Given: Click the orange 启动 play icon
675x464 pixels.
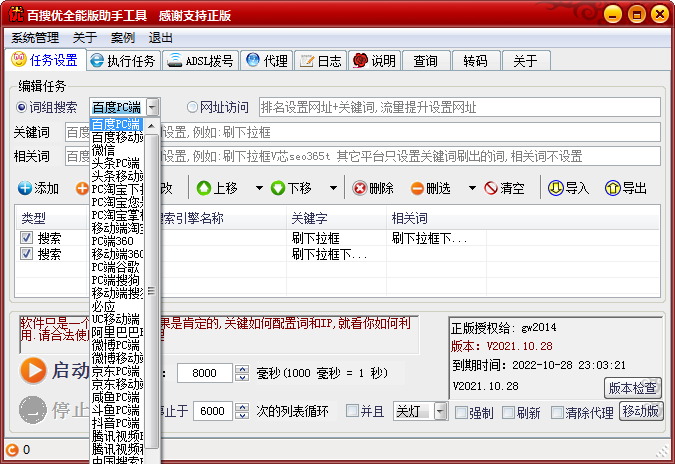Looking at the screenshot, I should (x=33, y=370).
